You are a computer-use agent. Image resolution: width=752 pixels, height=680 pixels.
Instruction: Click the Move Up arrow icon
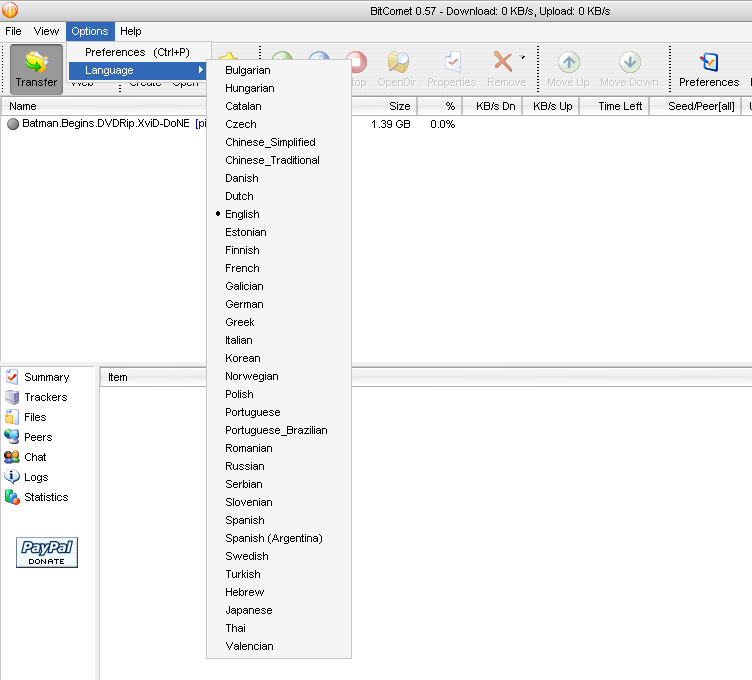pos(569,62)
